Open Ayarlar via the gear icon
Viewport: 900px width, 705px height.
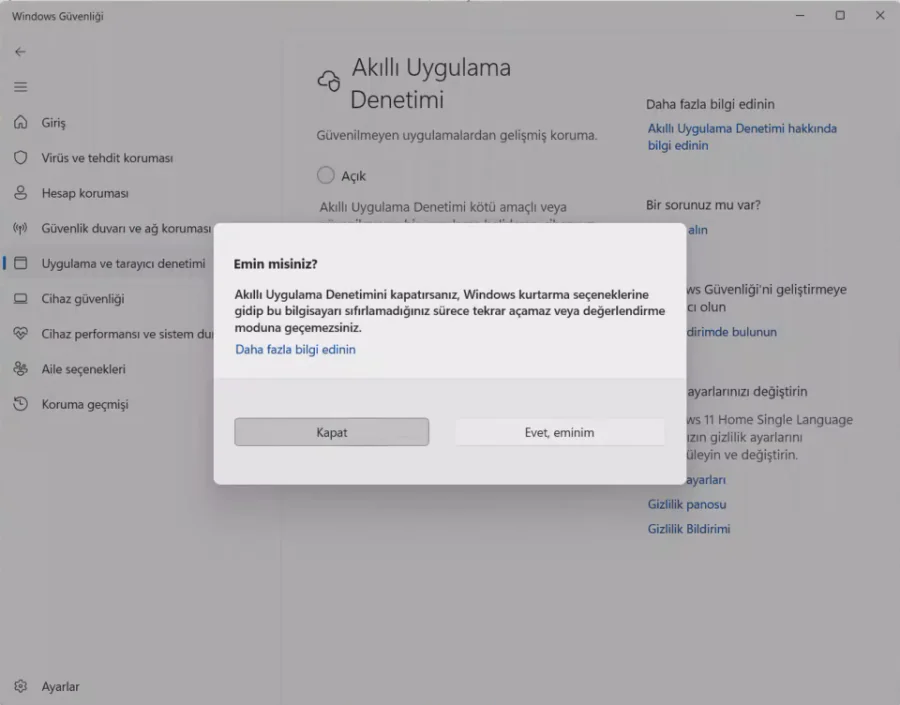pyautogui.click(x=22, y=686)
